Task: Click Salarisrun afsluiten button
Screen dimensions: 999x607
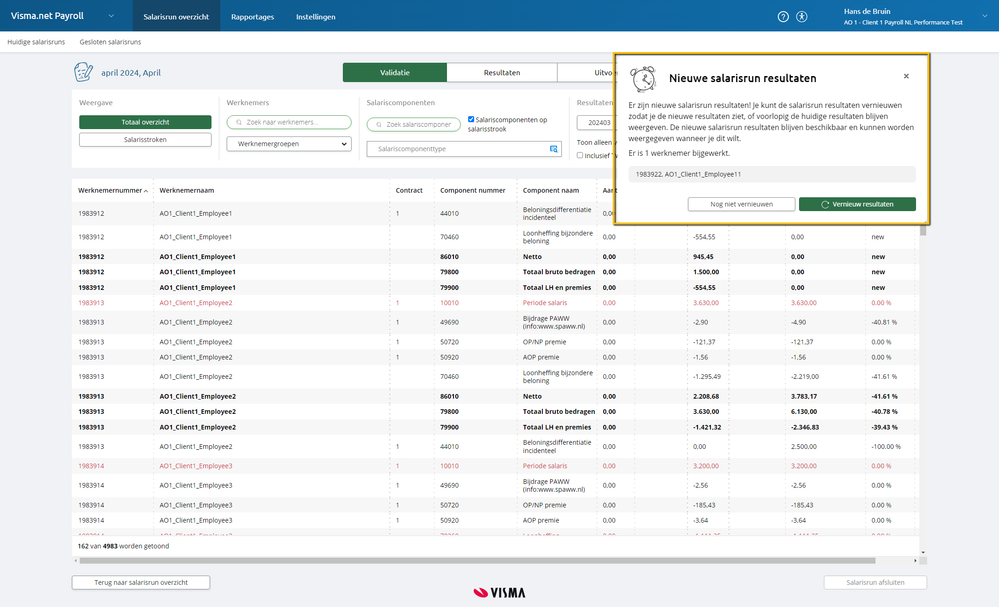Action: click(875, 582)
